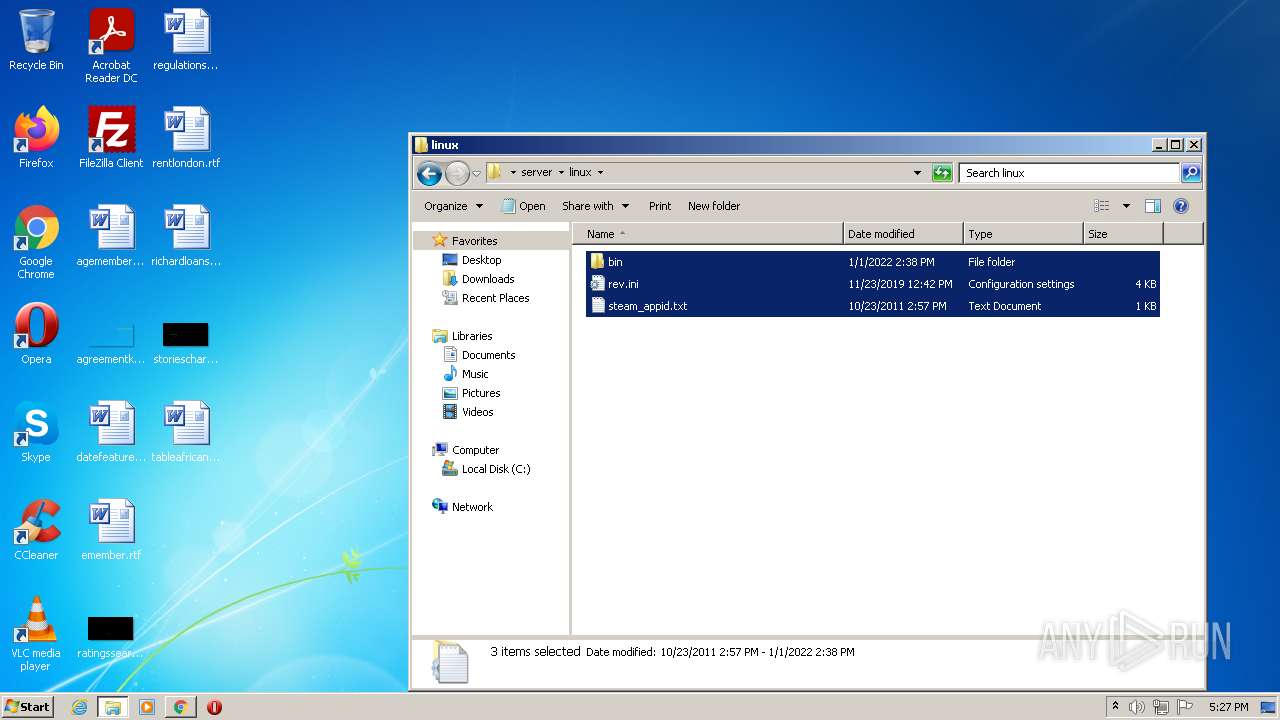Open Google Chrome desktop shortcut

36,242
